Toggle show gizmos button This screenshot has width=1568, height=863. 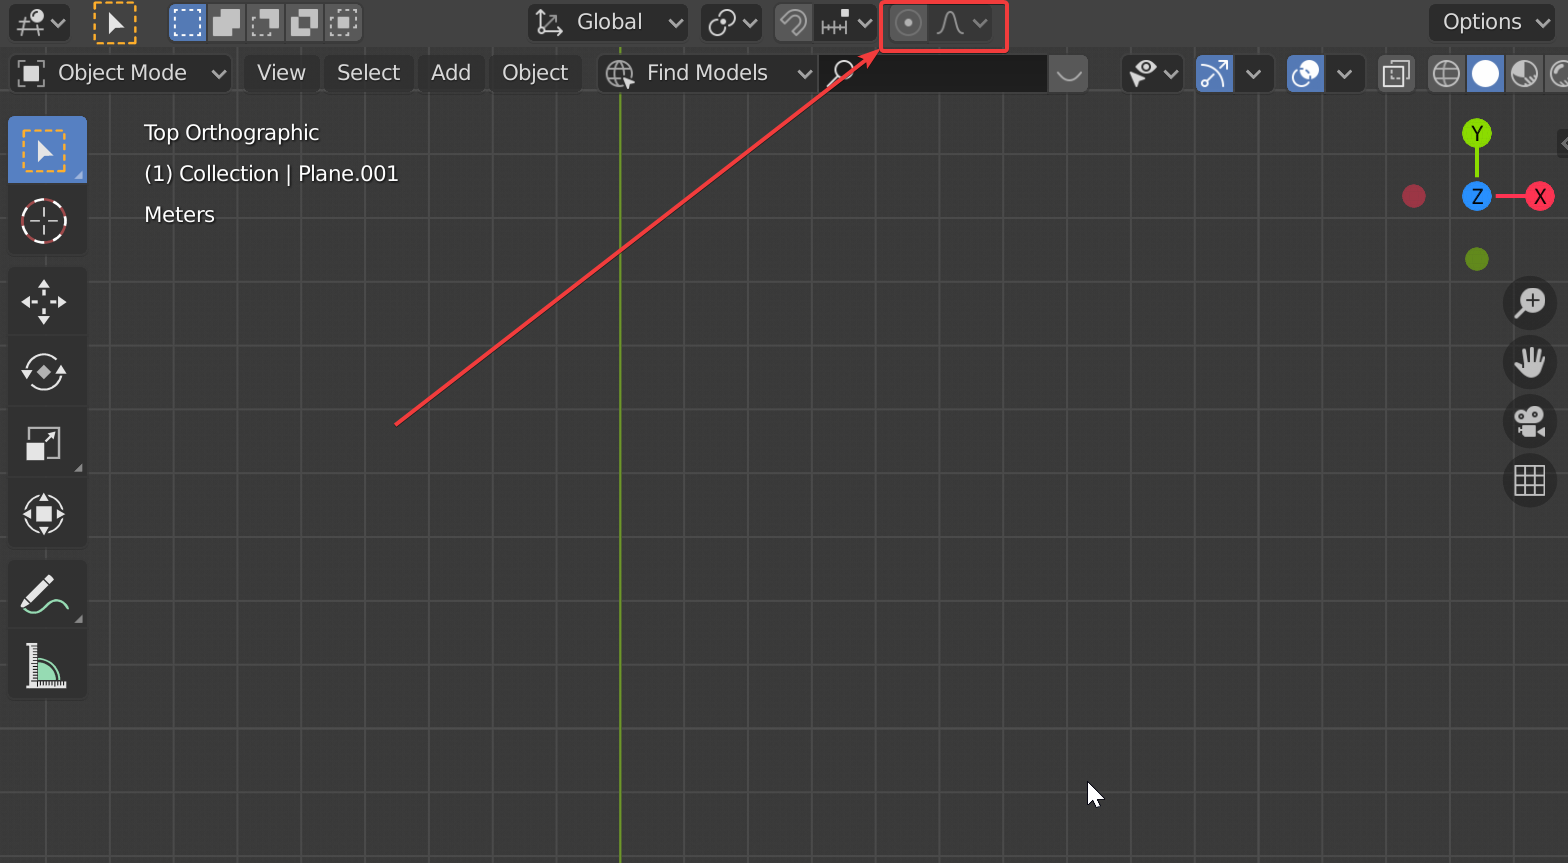1214,73
